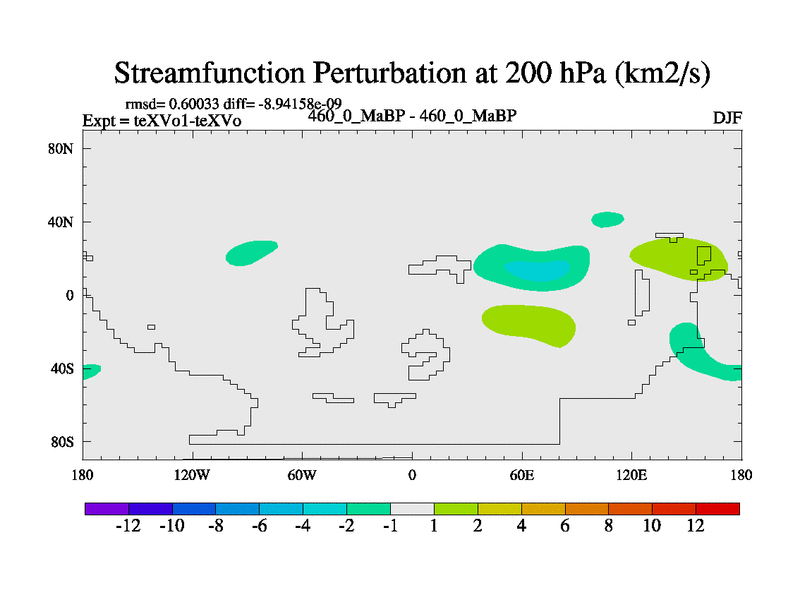800x600 pixels.
Task: Click the cyan core of the negative anomaly
Action: pos(535,270)
